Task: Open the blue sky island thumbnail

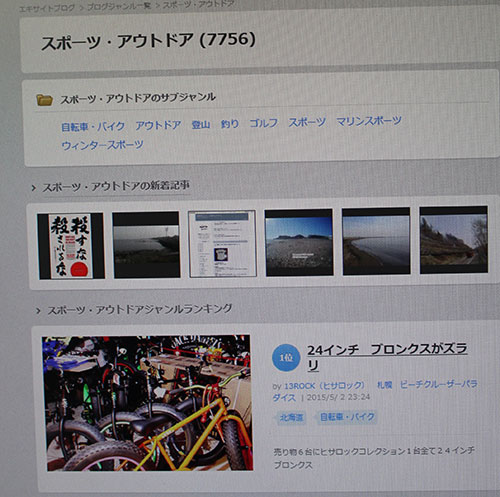Action: pos(299,242)
